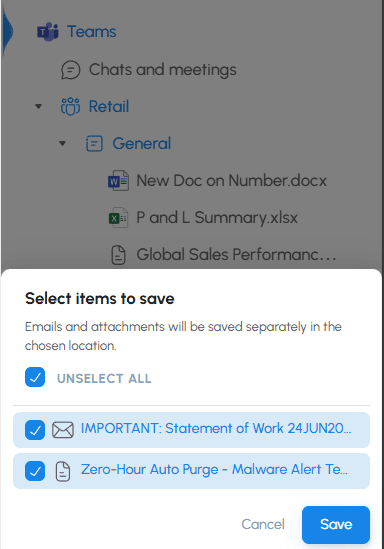384x549 pixels.
Task: Click the Retail team people icon
Action: pyautogui.click(x=70, y=106)
